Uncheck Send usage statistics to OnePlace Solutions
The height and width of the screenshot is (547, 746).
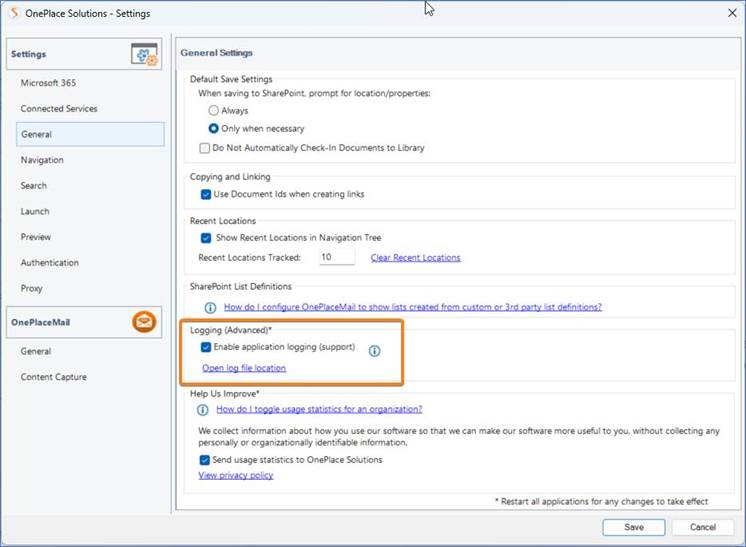205,459
